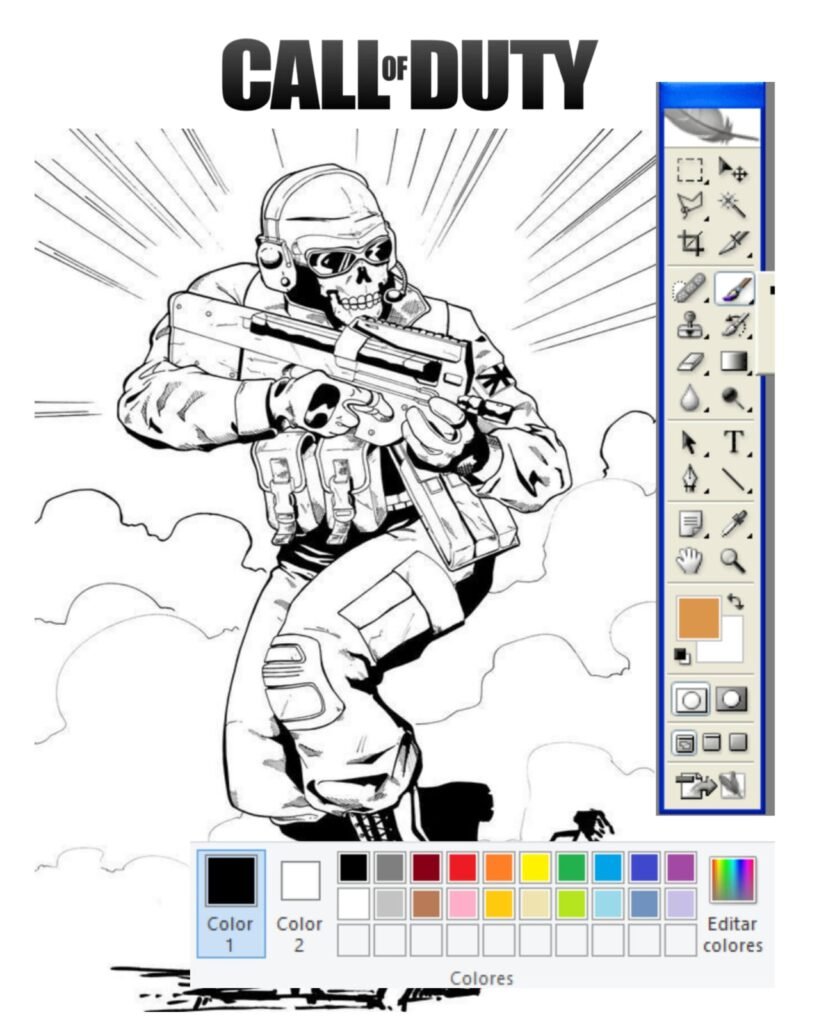This screenshot has height=1024, width=819.
Task: Pick the turquoise blue palette swatch
Action: tap(608, 868)
